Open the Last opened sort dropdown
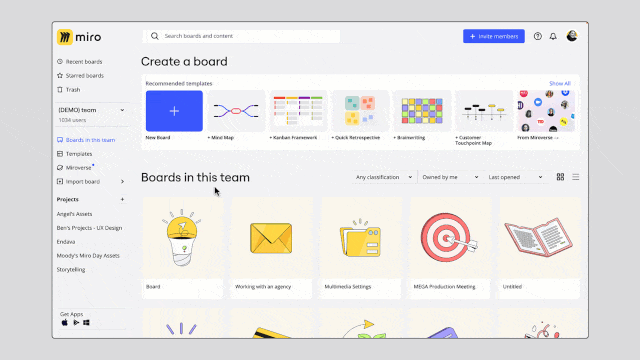This screenshot has height=360, width=640. click(x=516, y=177)
